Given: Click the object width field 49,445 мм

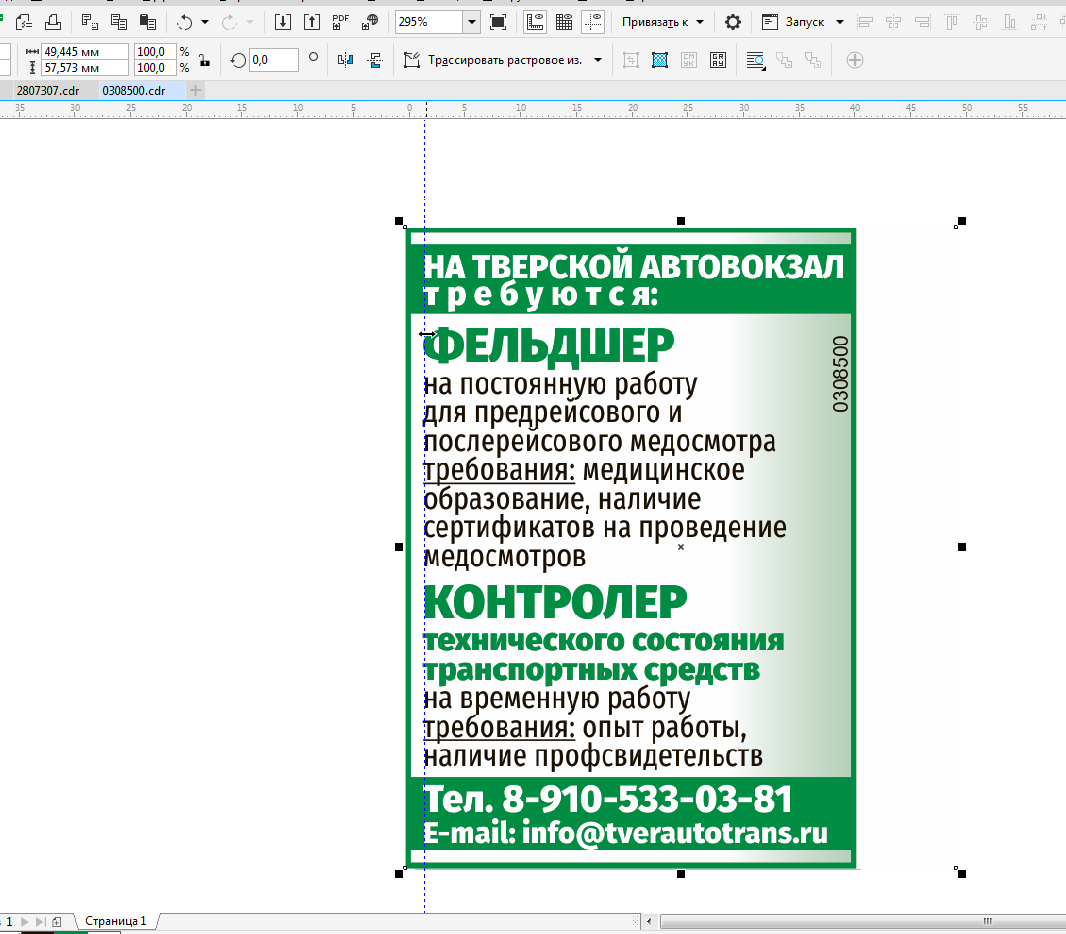Looking at the screenshot, I should (x=85, y=52).
